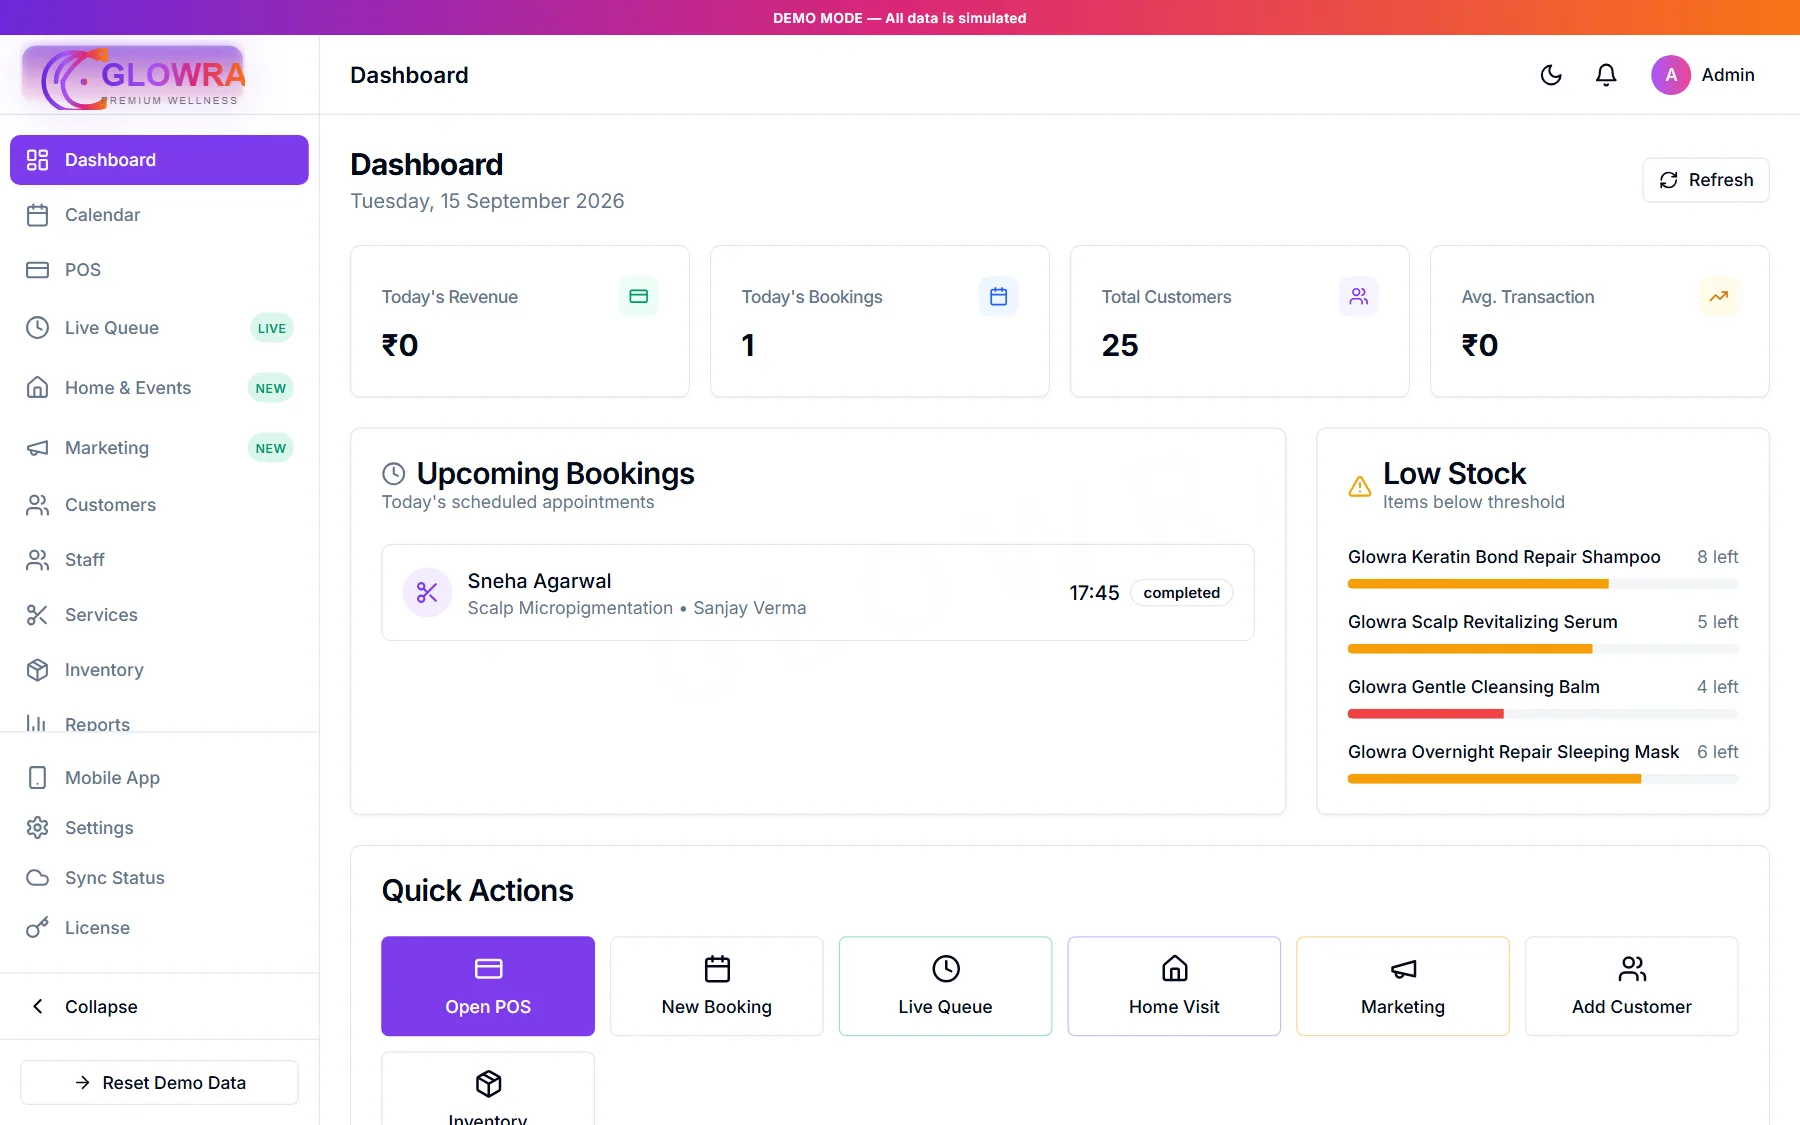Create a New Booking quick action
The height and width of the screenshot is (1125, 1800).
tap(717, 986)
